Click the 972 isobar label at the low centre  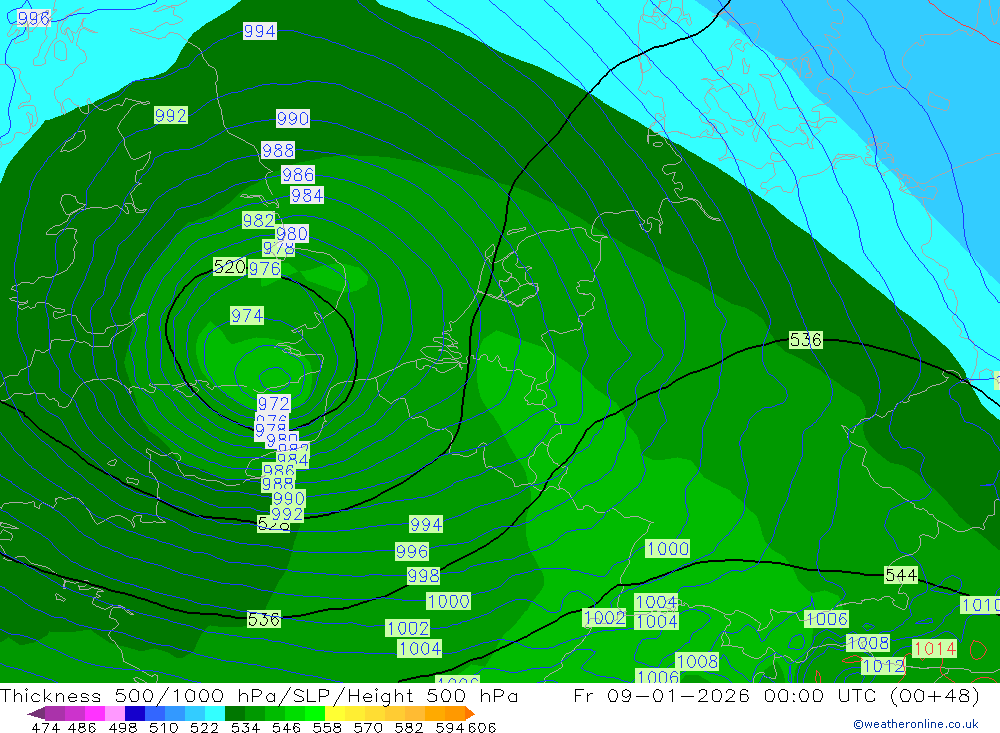pos(274,403)
